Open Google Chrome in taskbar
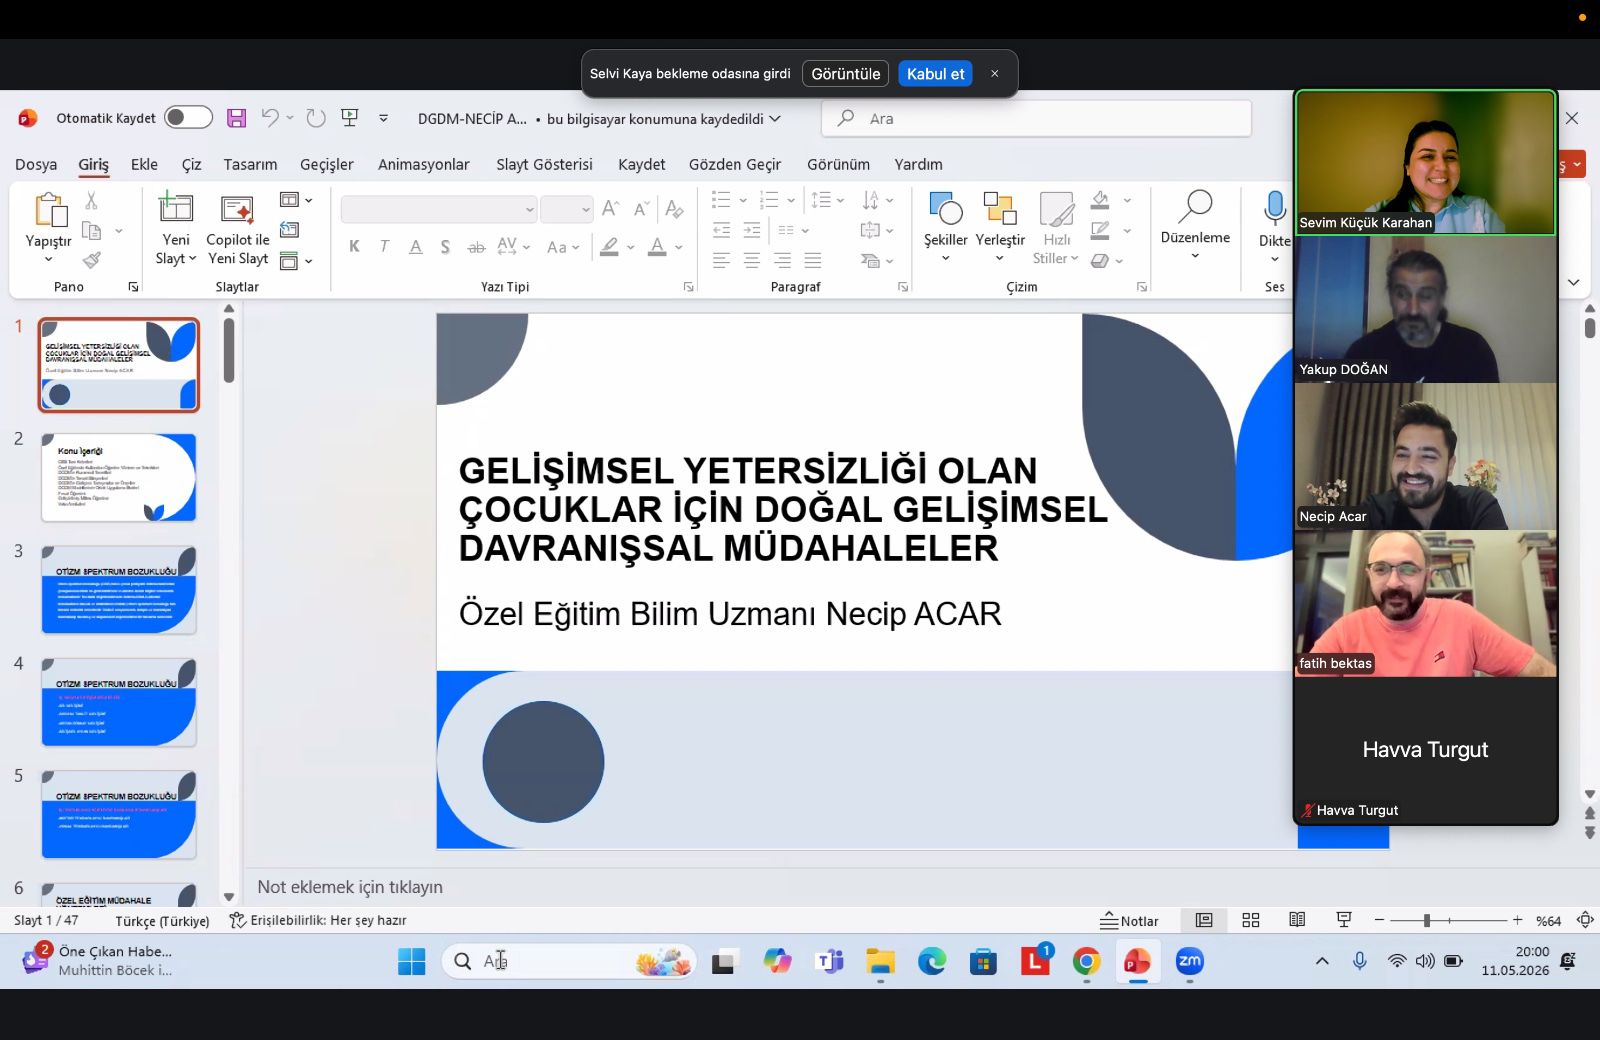The width and height of the screenshot is (1600, 1040). point(1086,961)
